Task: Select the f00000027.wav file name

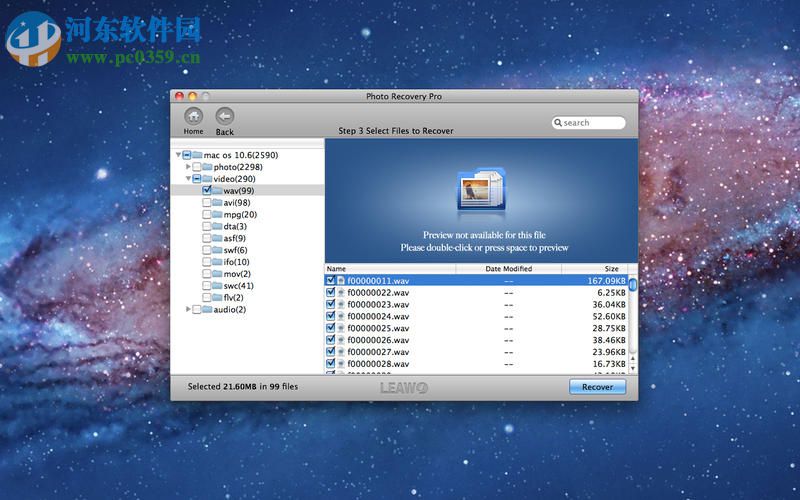Action: pyautogui.click(x=378, y=352)
